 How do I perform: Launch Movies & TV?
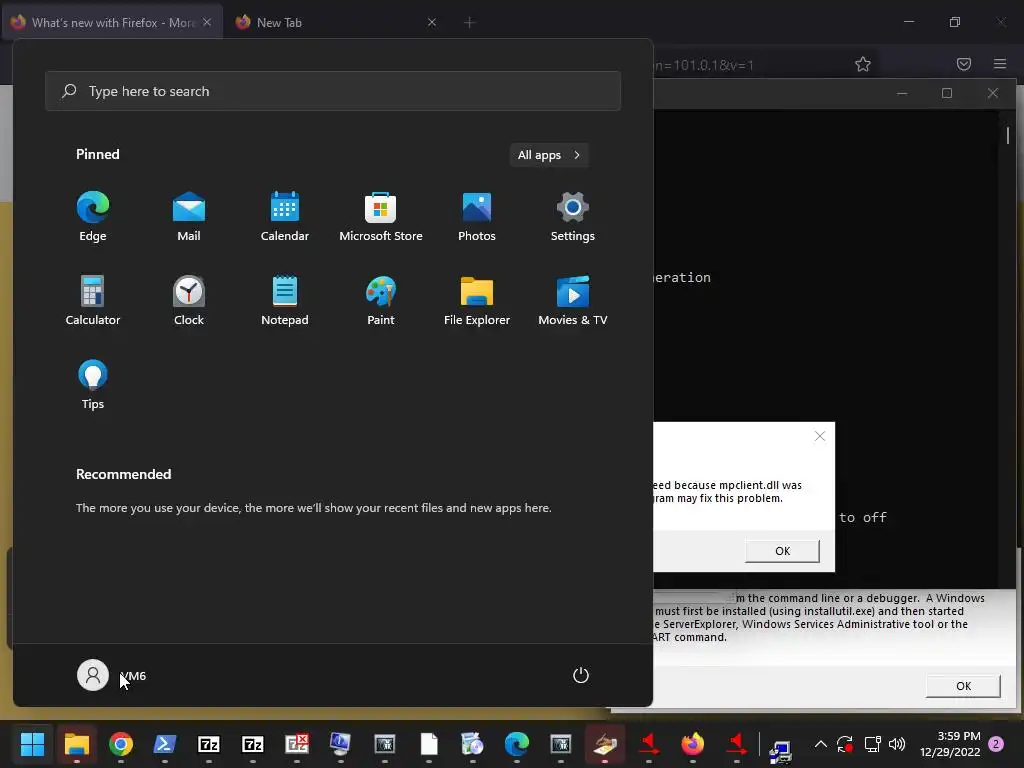click(573, 300)
